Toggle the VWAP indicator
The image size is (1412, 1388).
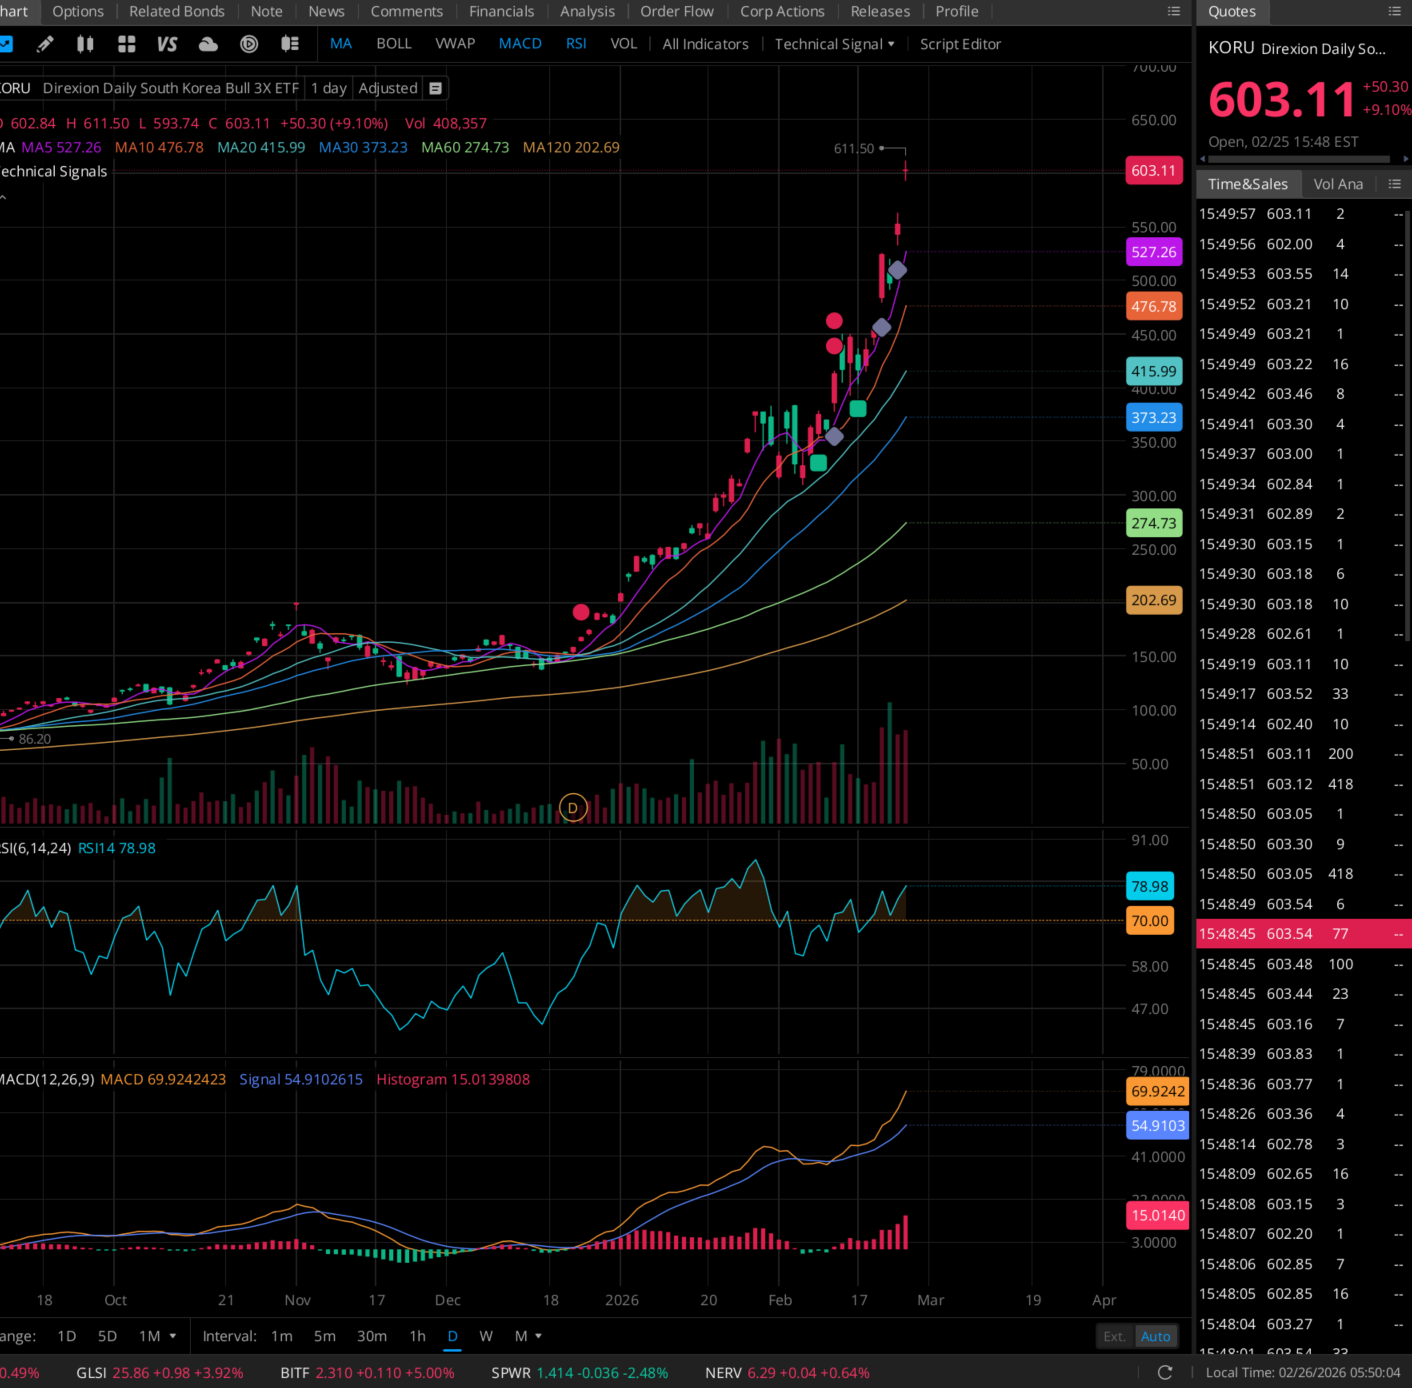455,44
